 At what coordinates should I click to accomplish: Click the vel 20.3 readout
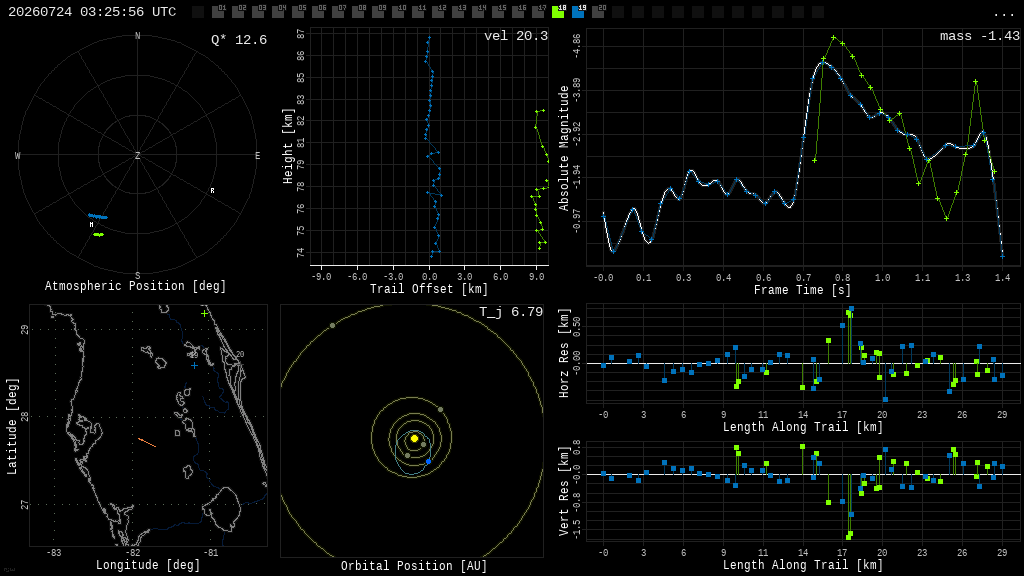point(516,36)
